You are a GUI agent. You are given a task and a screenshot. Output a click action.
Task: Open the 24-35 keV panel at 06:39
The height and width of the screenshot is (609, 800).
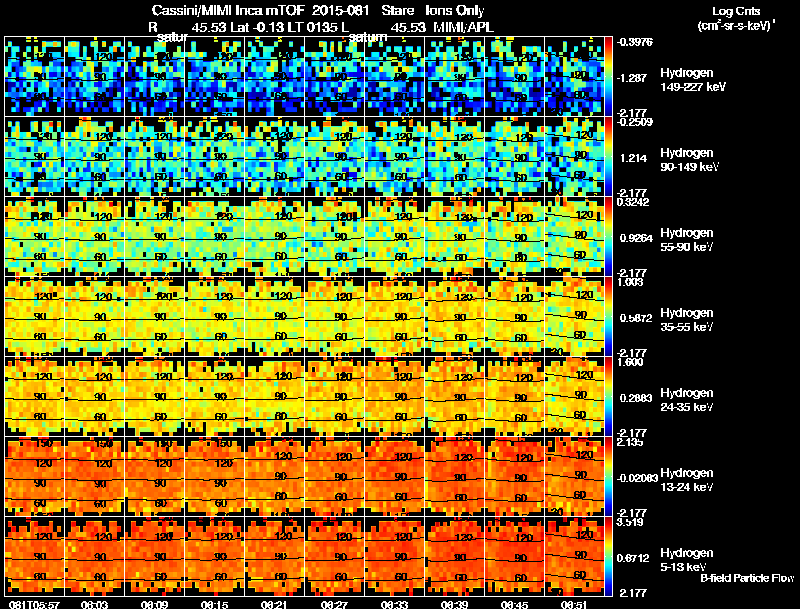point(455,397)
